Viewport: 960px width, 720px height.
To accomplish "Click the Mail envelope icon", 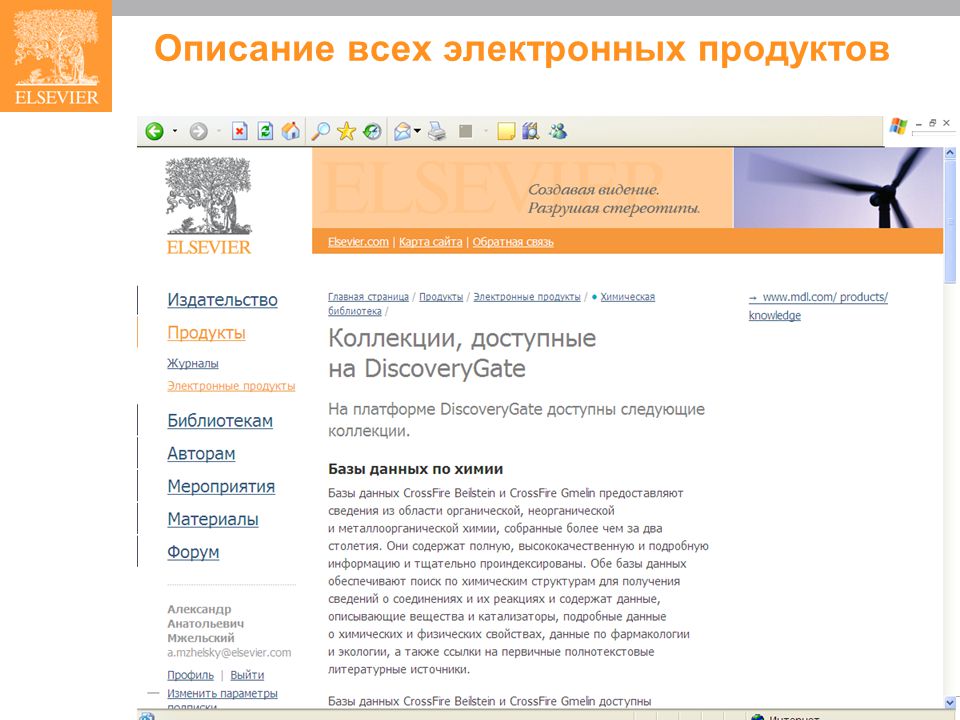I will (402, 131).
